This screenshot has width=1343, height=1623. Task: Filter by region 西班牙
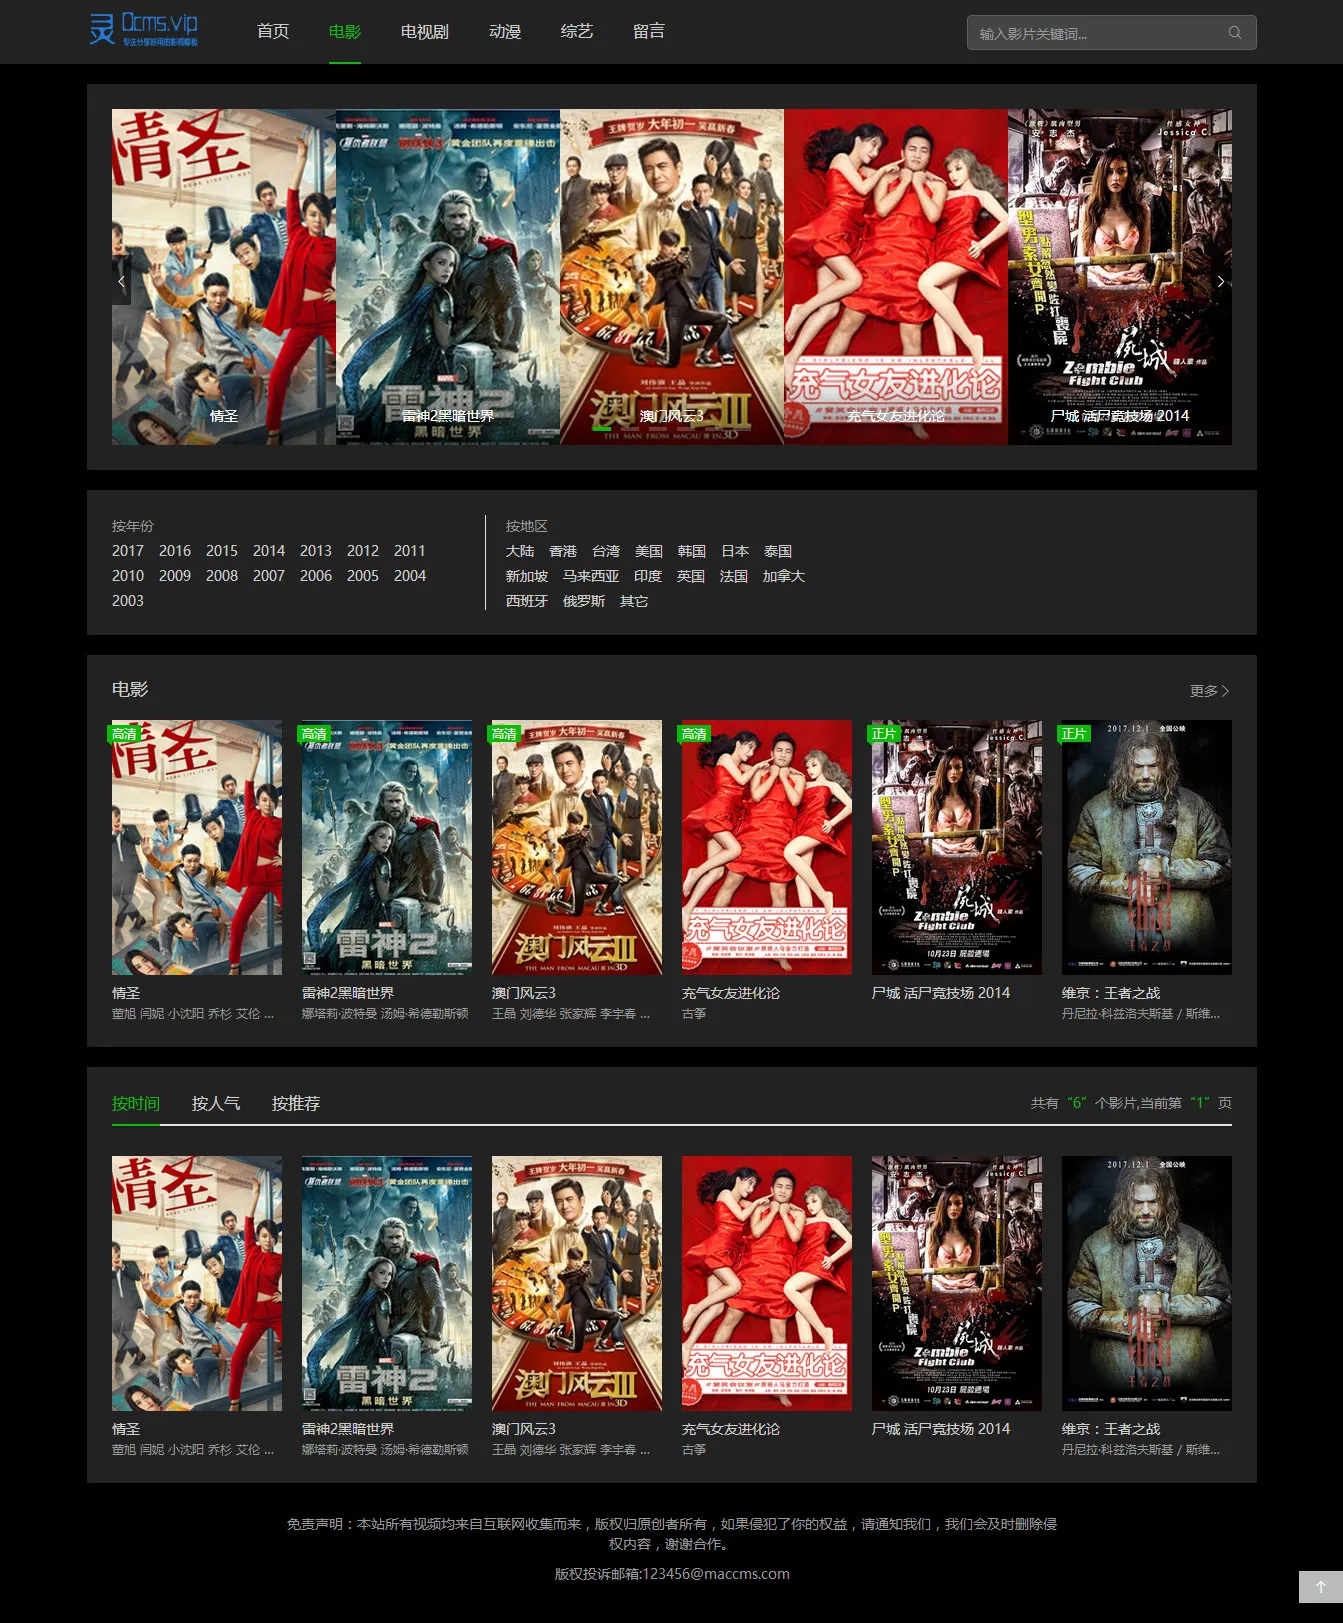(x=527, y=601)
